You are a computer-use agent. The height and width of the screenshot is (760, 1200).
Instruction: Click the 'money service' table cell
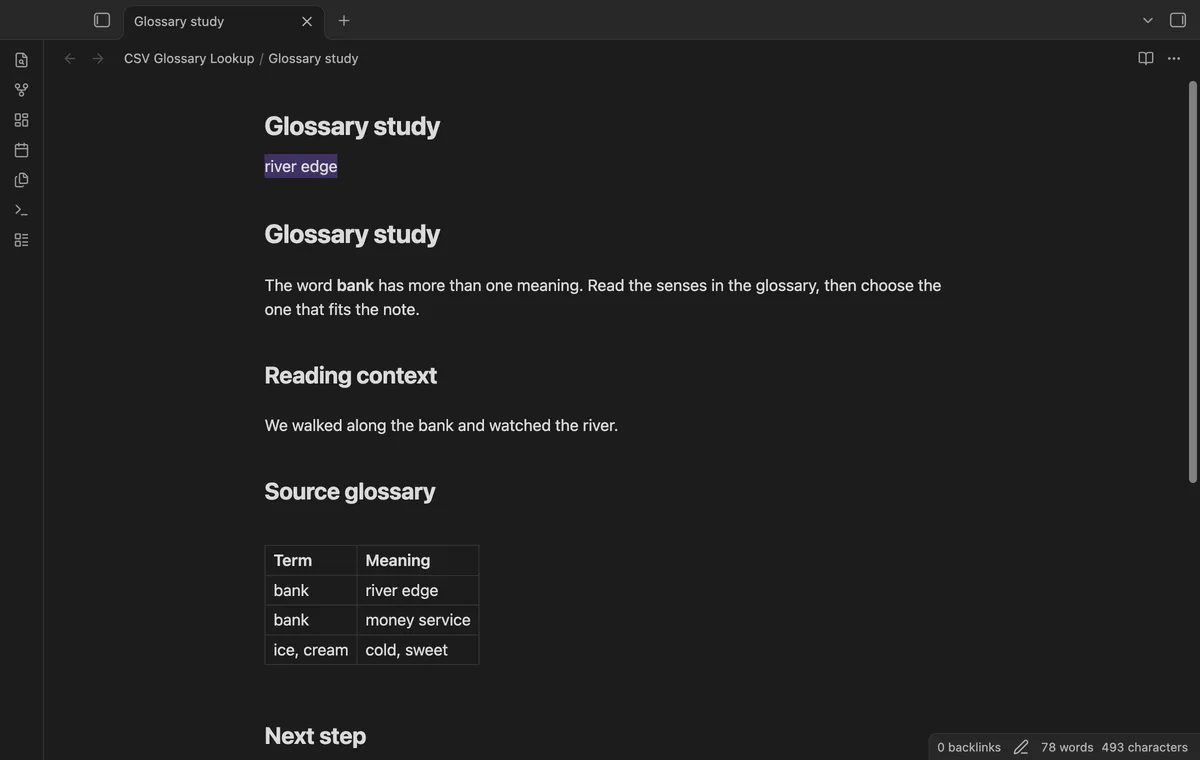[x=418, y=620]
